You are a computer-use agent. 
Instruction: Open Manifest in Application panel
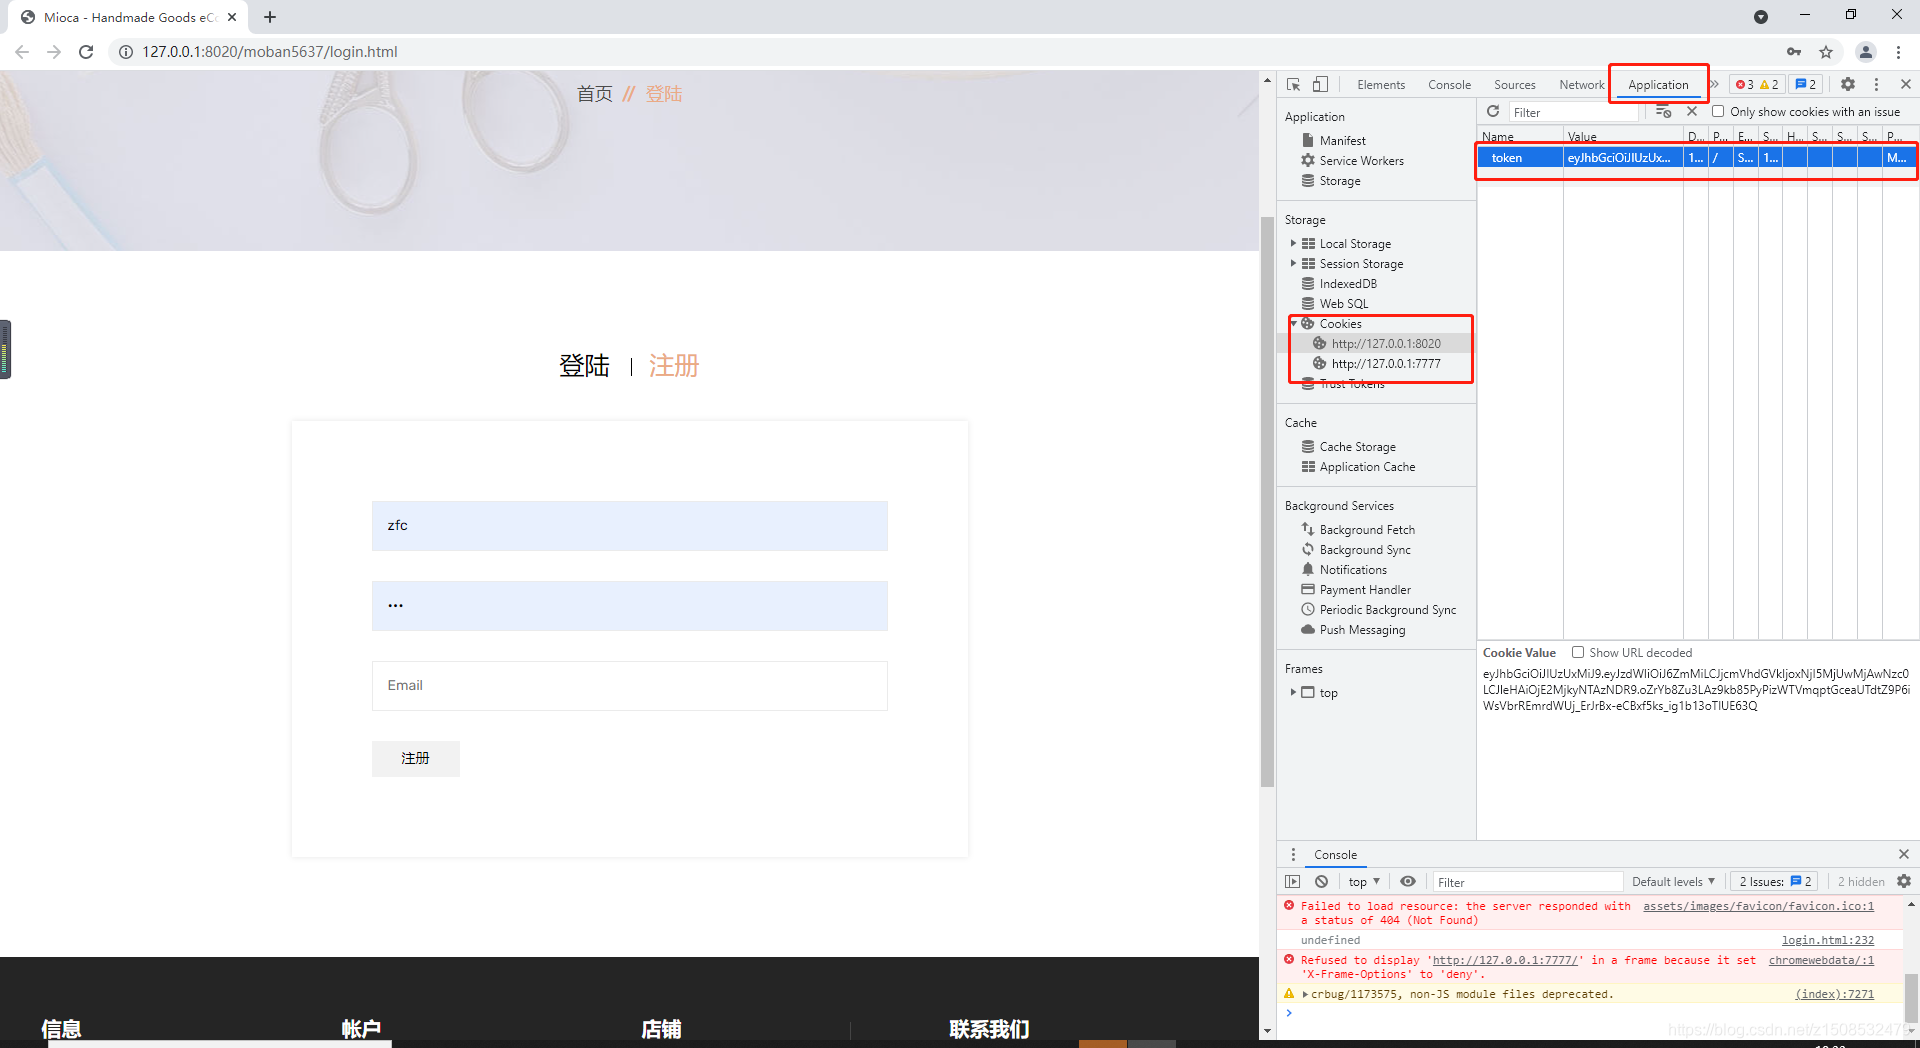1342,141
